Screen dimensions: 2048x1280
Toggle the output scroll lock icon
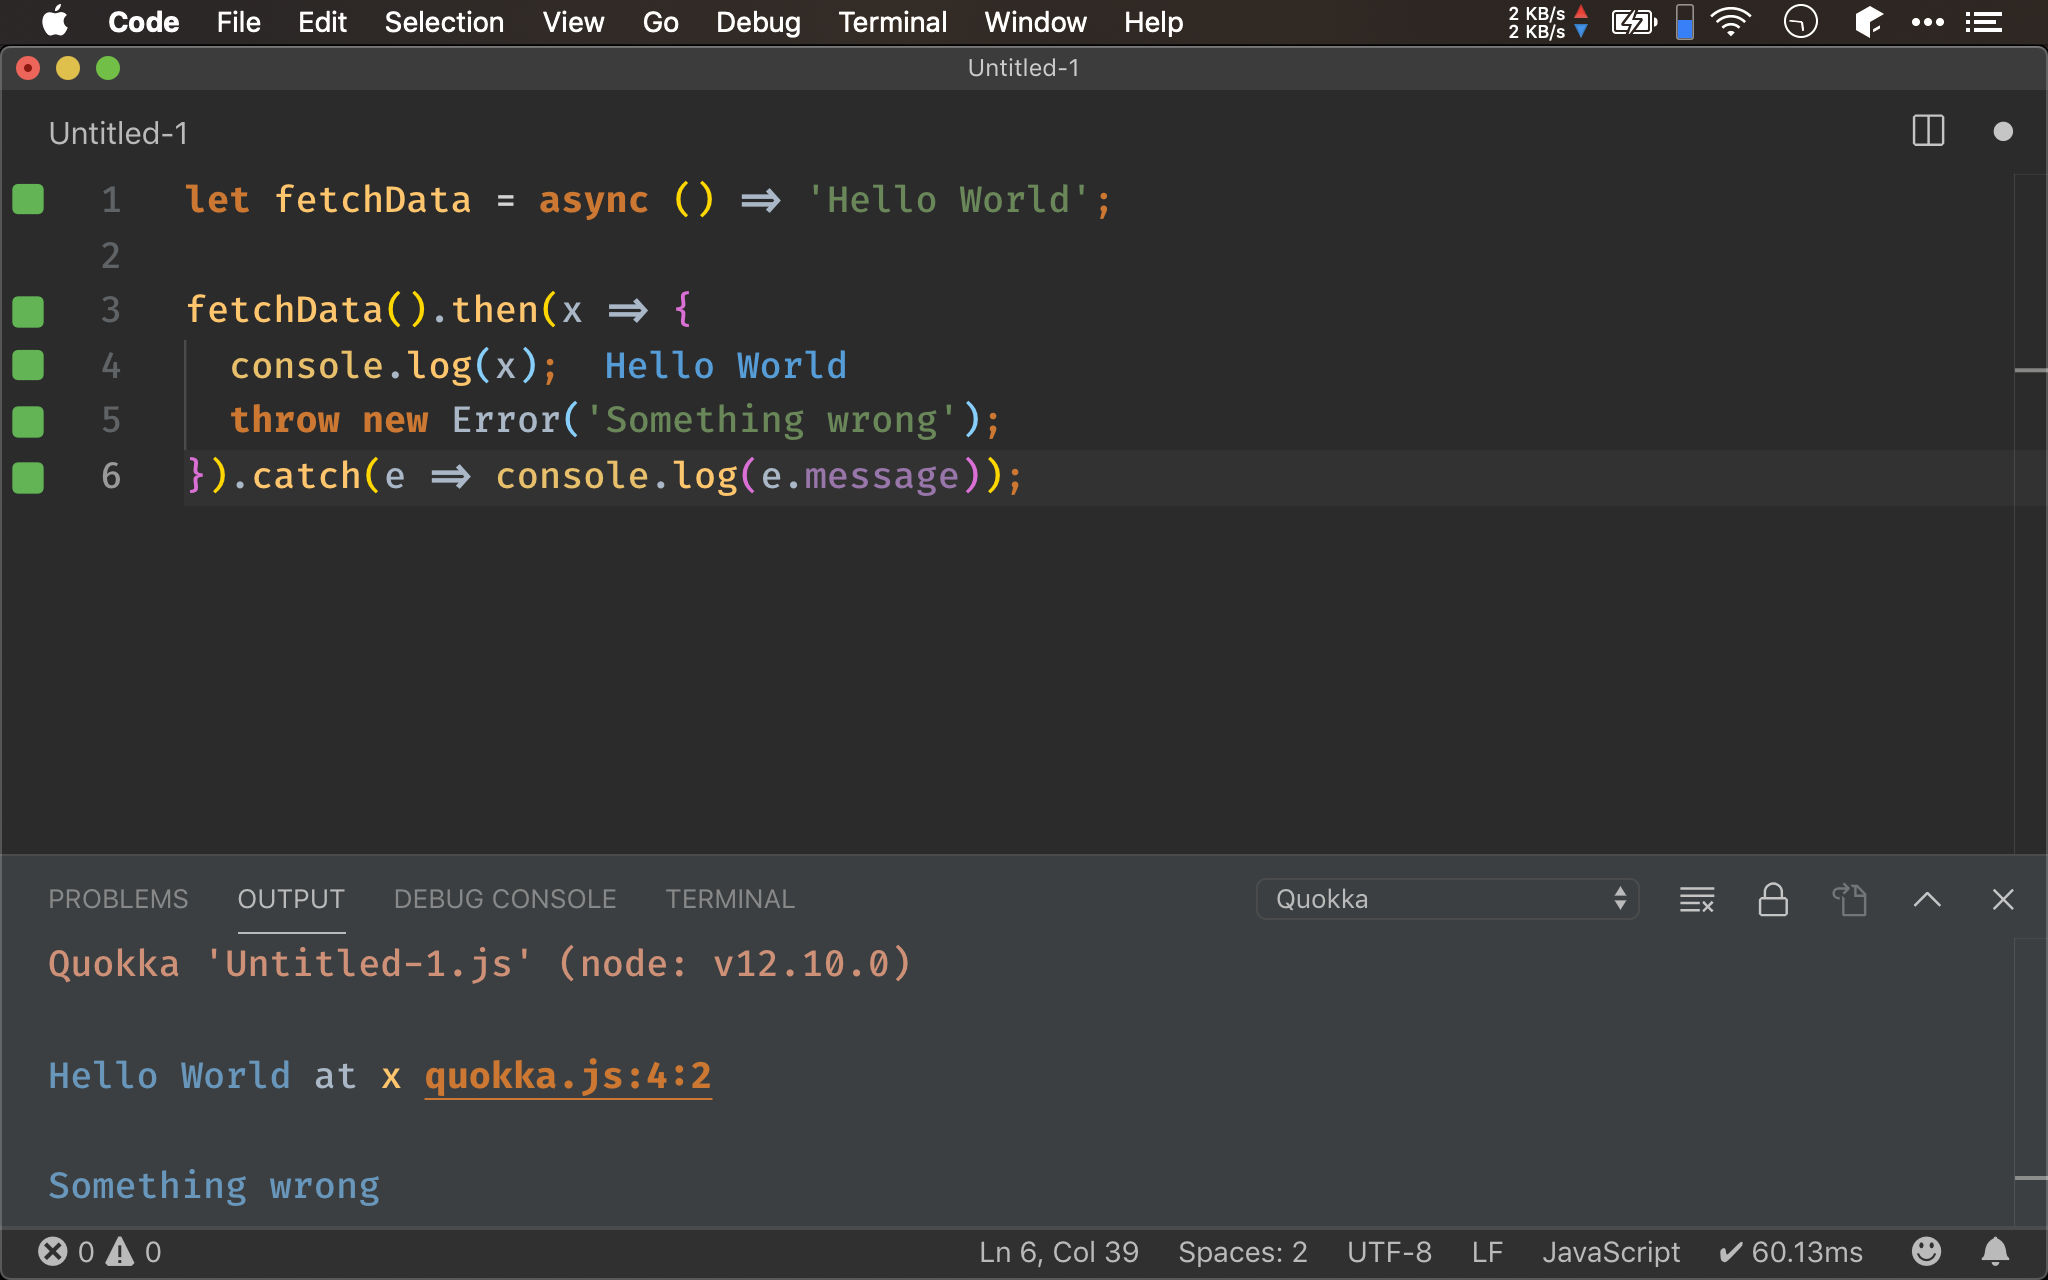point(1773,899)
